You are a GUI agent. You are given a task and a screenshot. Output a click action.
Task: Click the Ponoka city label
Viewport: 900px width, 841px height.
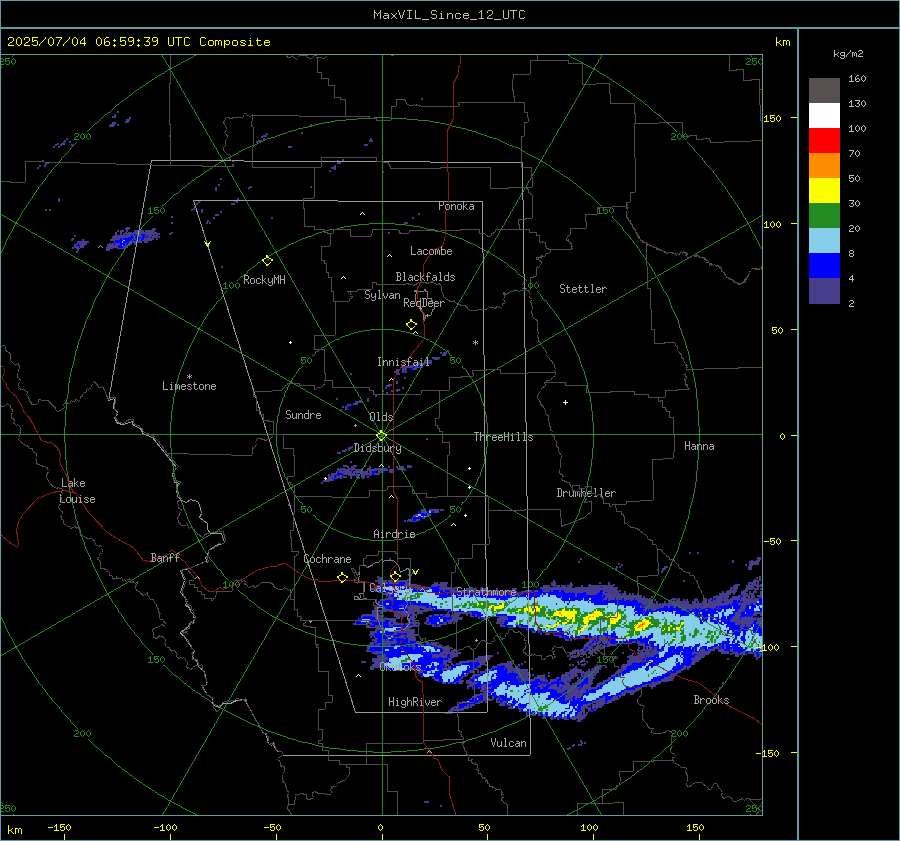(456, 206)
